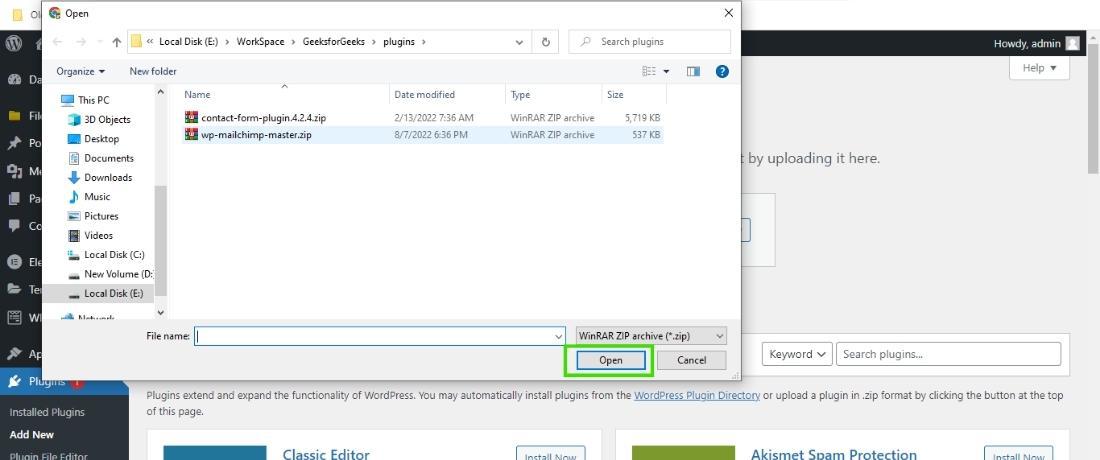Open the File name dropdown arrow
Image resolution: width=1100 pixels, height=460 pixels.
click(x=559, y=337)
